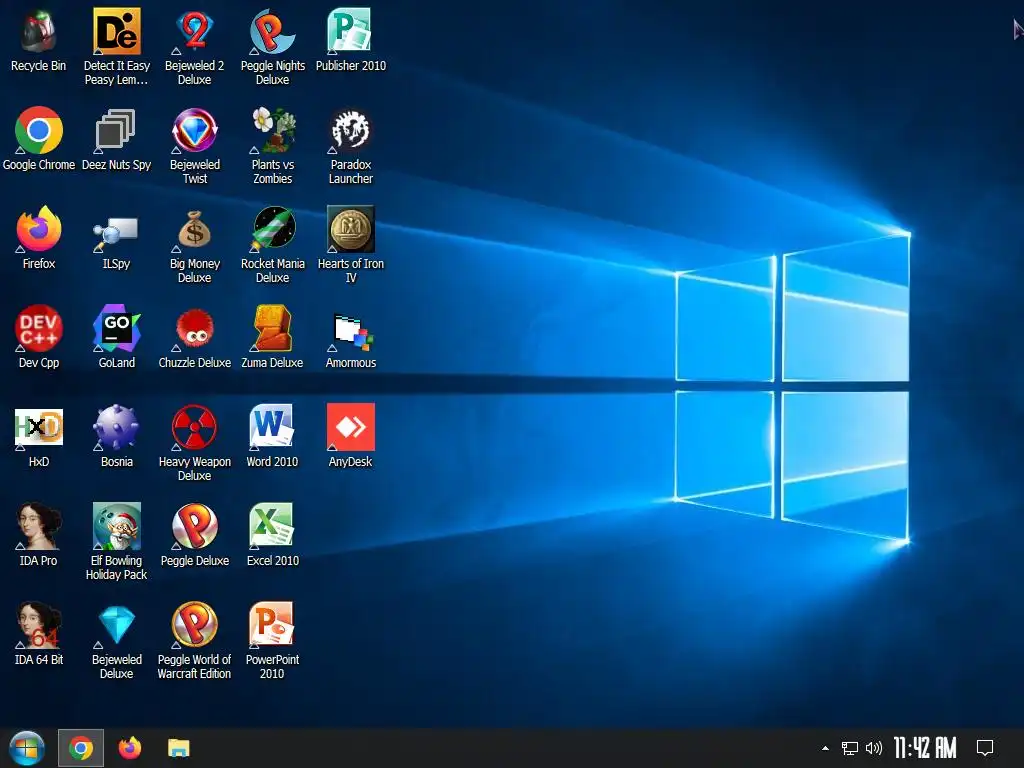The height and width of the screenshot is (768, 1024).
Task: Open the Peggle Deluxe shortcut
Action: 195,535
